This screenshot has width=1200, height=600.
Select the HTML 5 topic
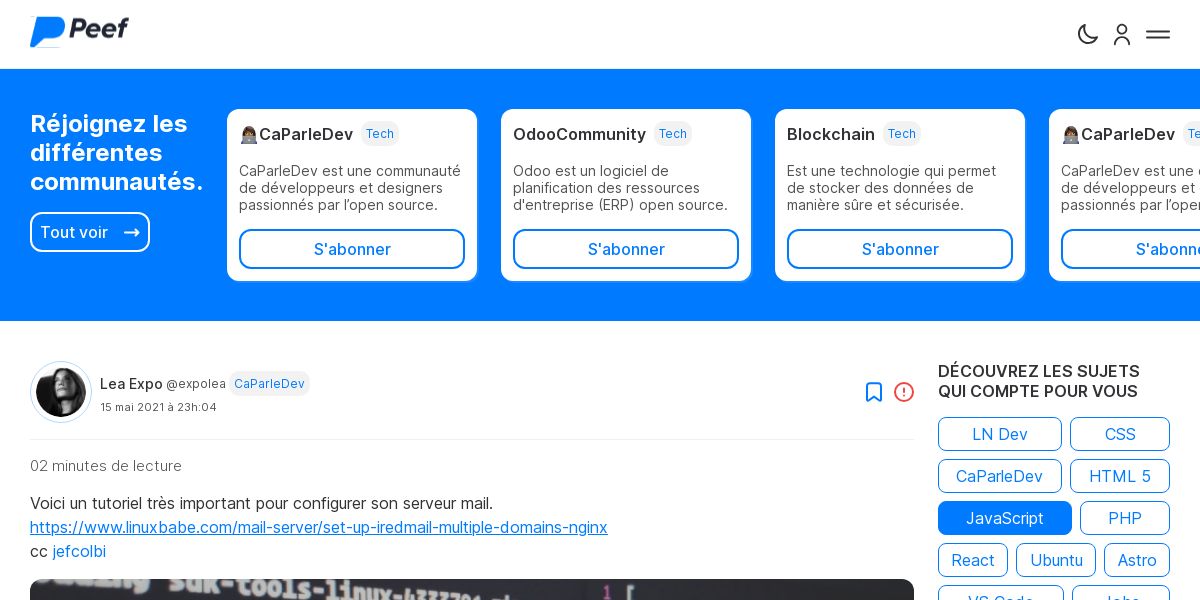(x=1120, y=476)
